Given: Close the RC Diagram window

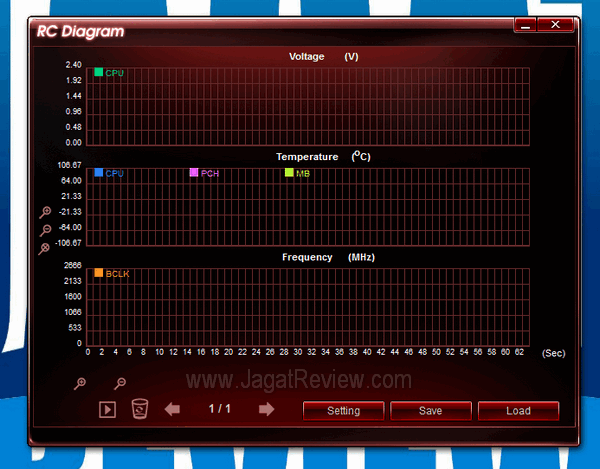Looking at the screenshot, I should point(560,24).
